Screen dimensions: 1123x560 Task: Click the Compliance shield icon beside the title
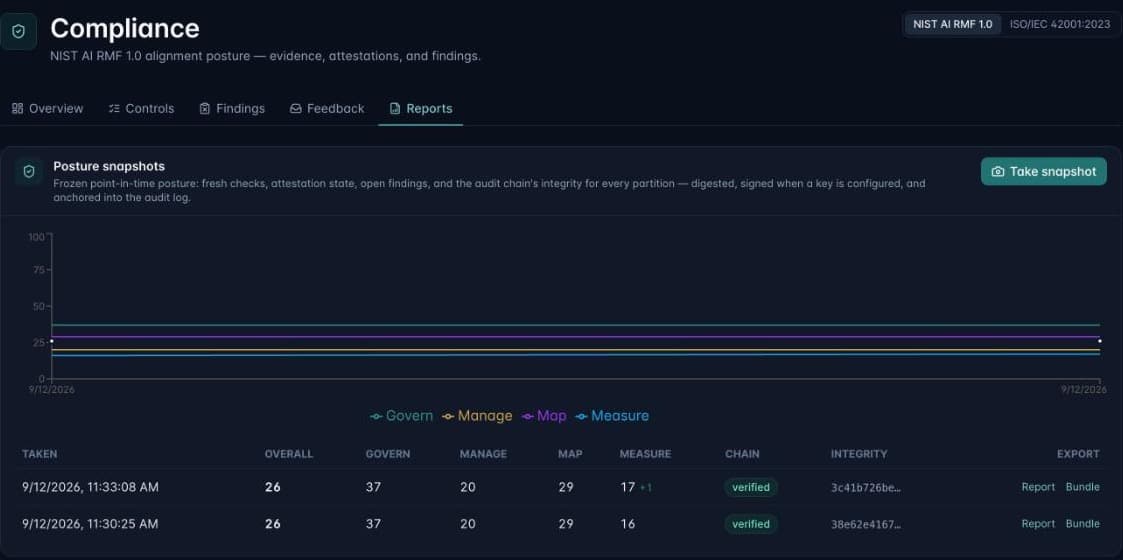19,32
